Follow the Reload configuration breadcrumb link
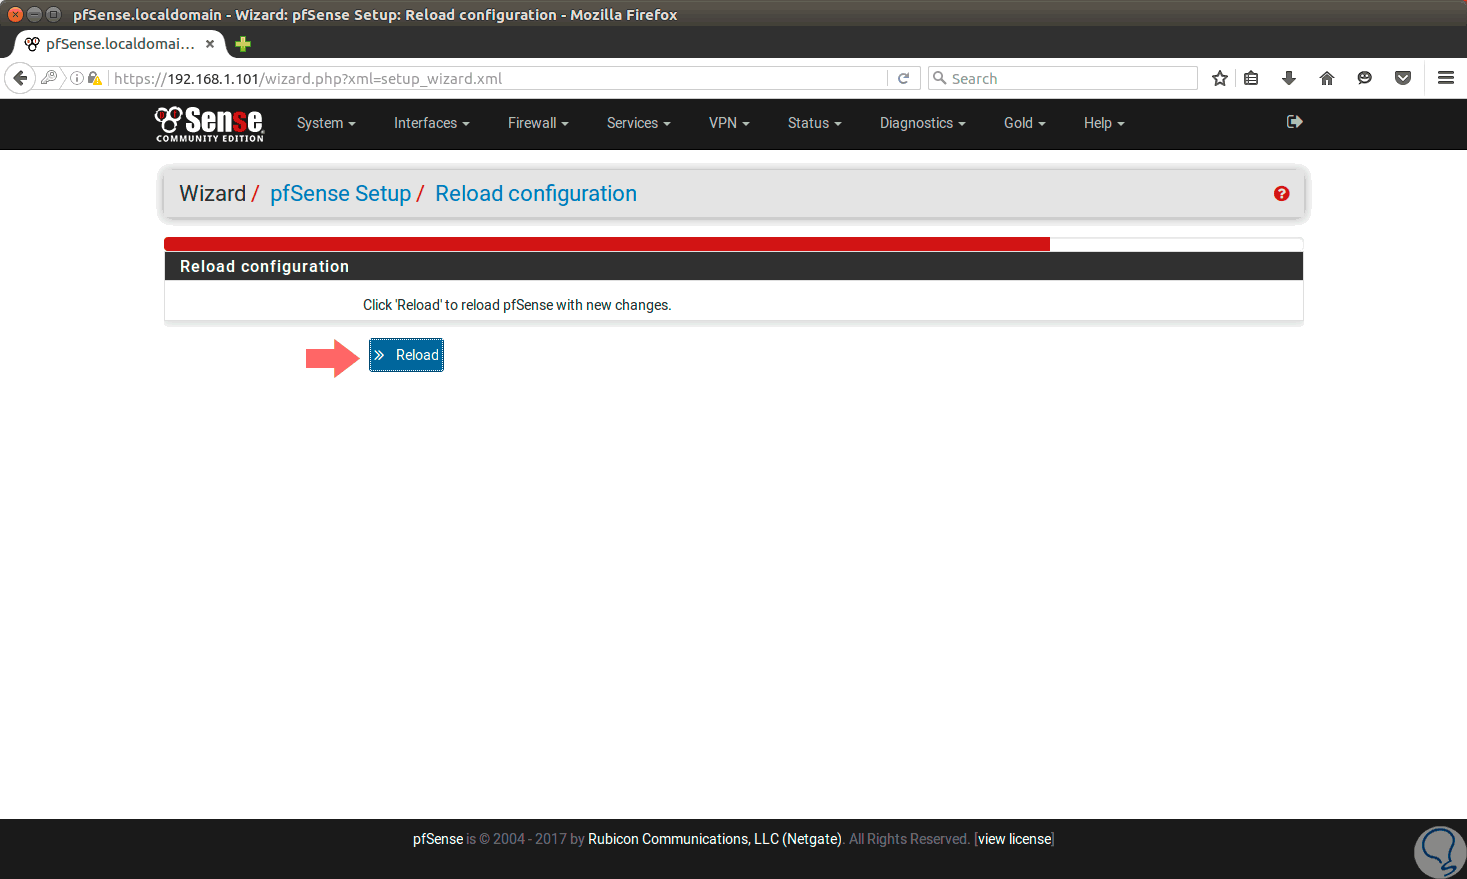The width and height of the screenshot is (1467, 879). click(x=536, y=194)
